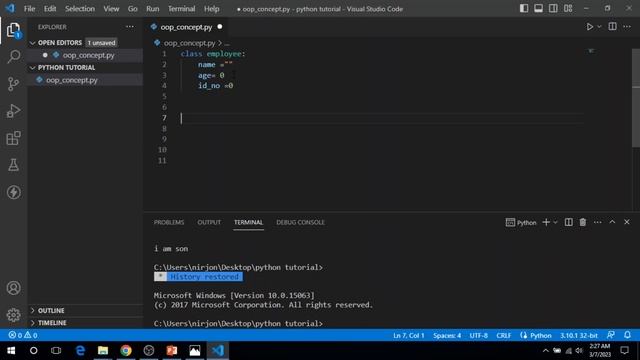
Task: Open the Explorer view in activity bar
Action: pos(13,30)
